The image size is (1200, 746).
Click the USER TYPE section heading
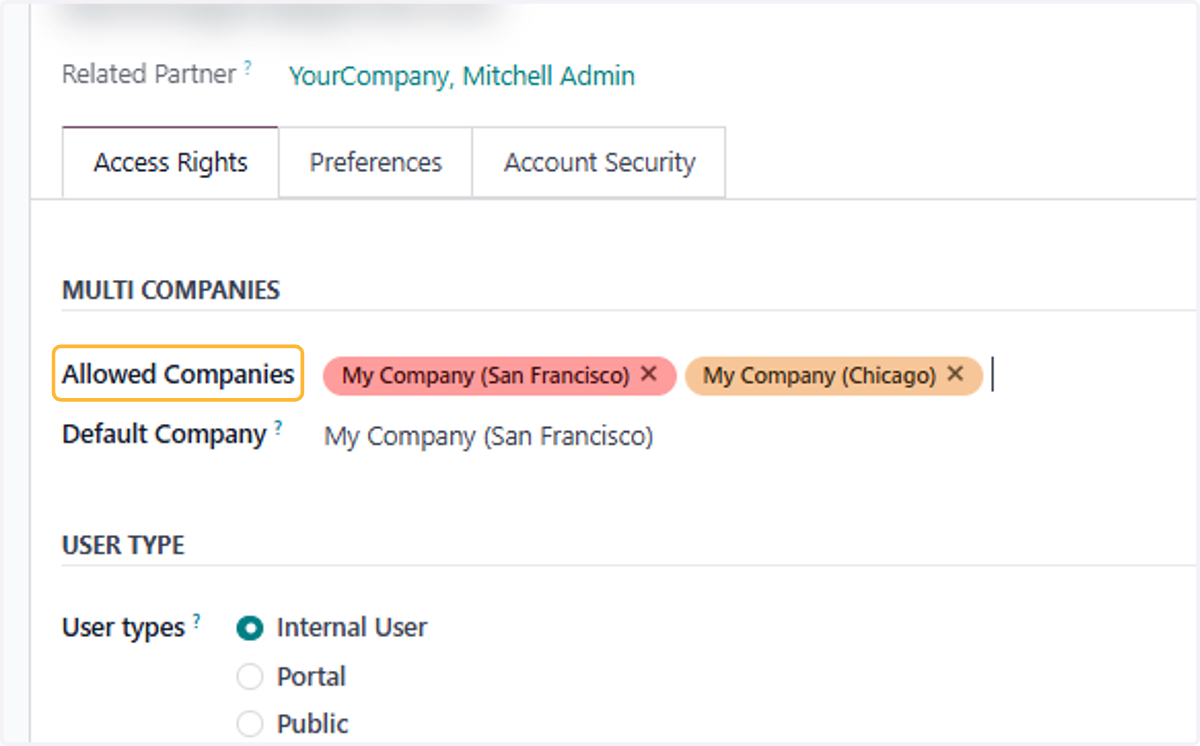coord(123,546)
